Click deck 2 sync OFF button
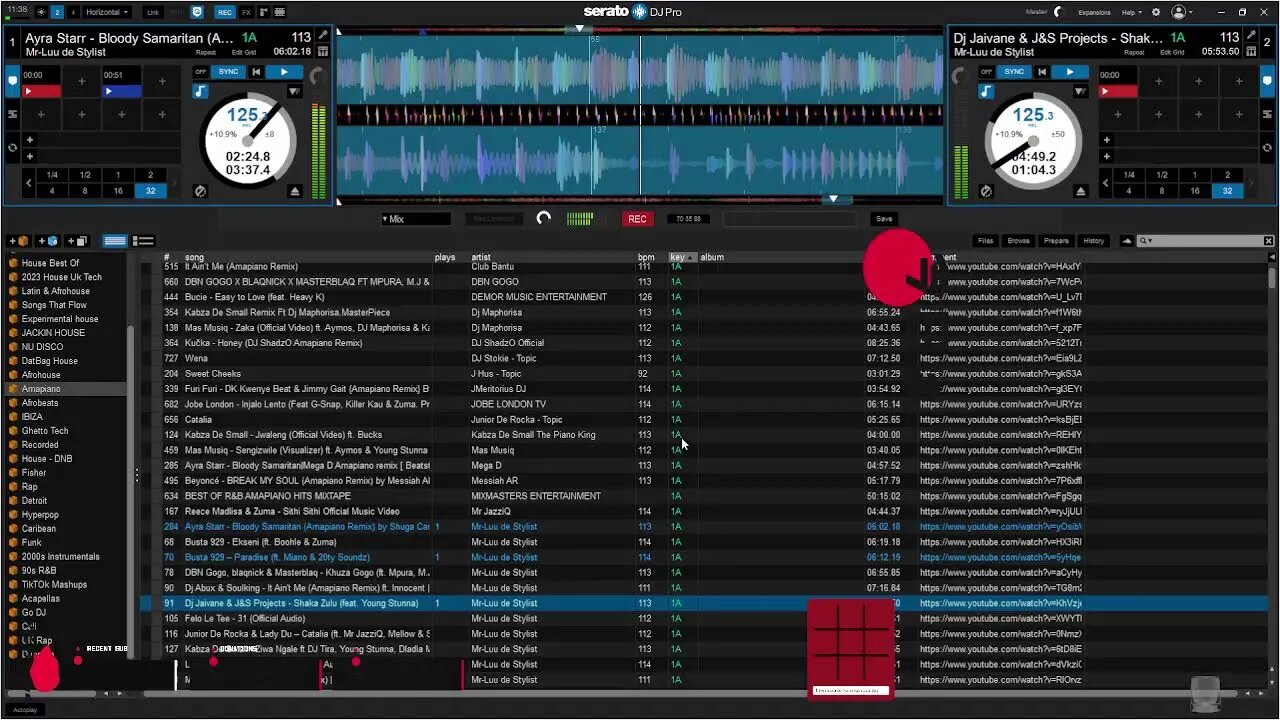The image size is (1280, 720). (x=987, y=72)
